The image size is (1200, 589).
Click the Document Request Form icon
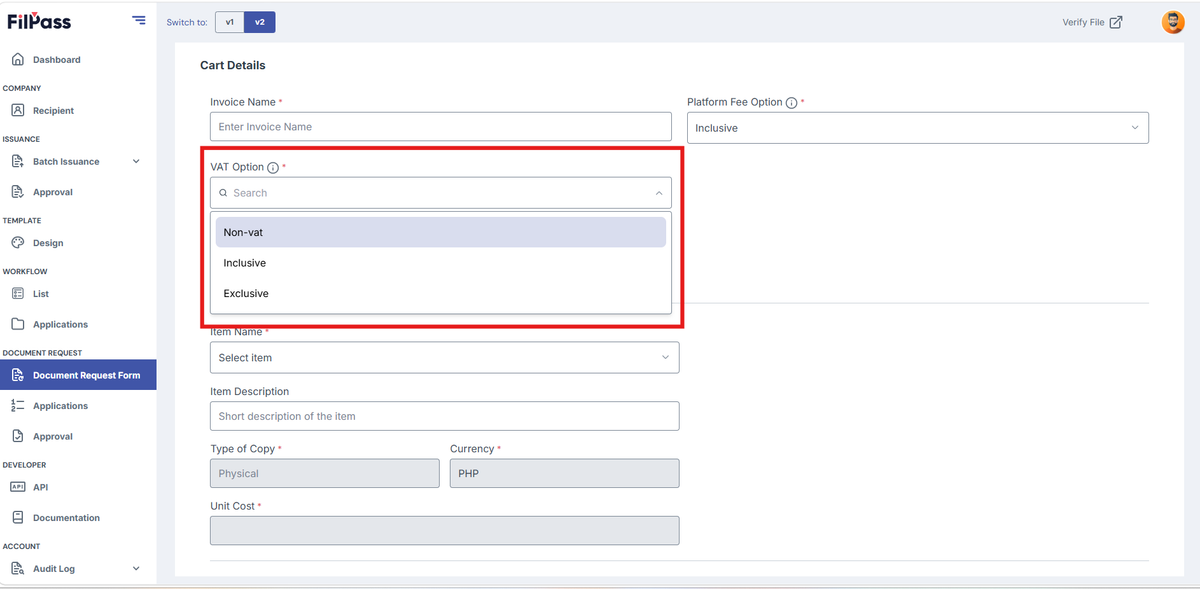click(x=17, y=375)
